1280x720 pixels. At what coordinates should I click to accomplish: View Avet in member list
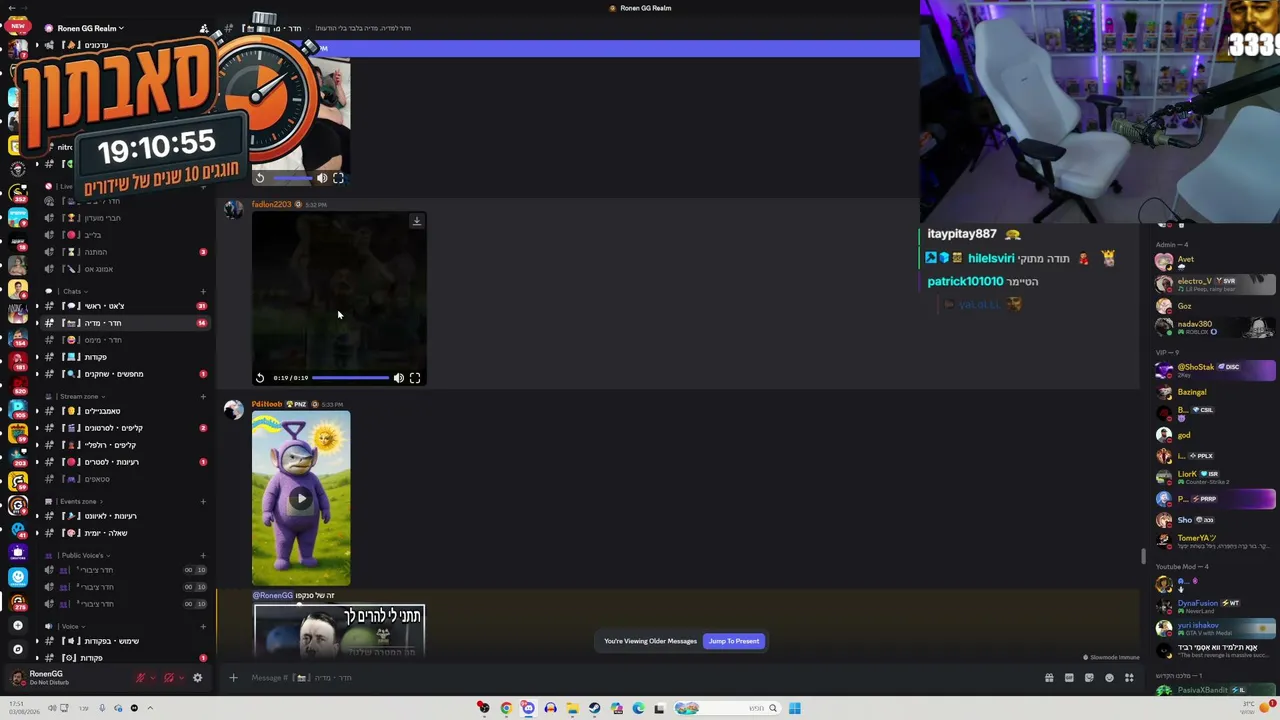(1216, 262)
